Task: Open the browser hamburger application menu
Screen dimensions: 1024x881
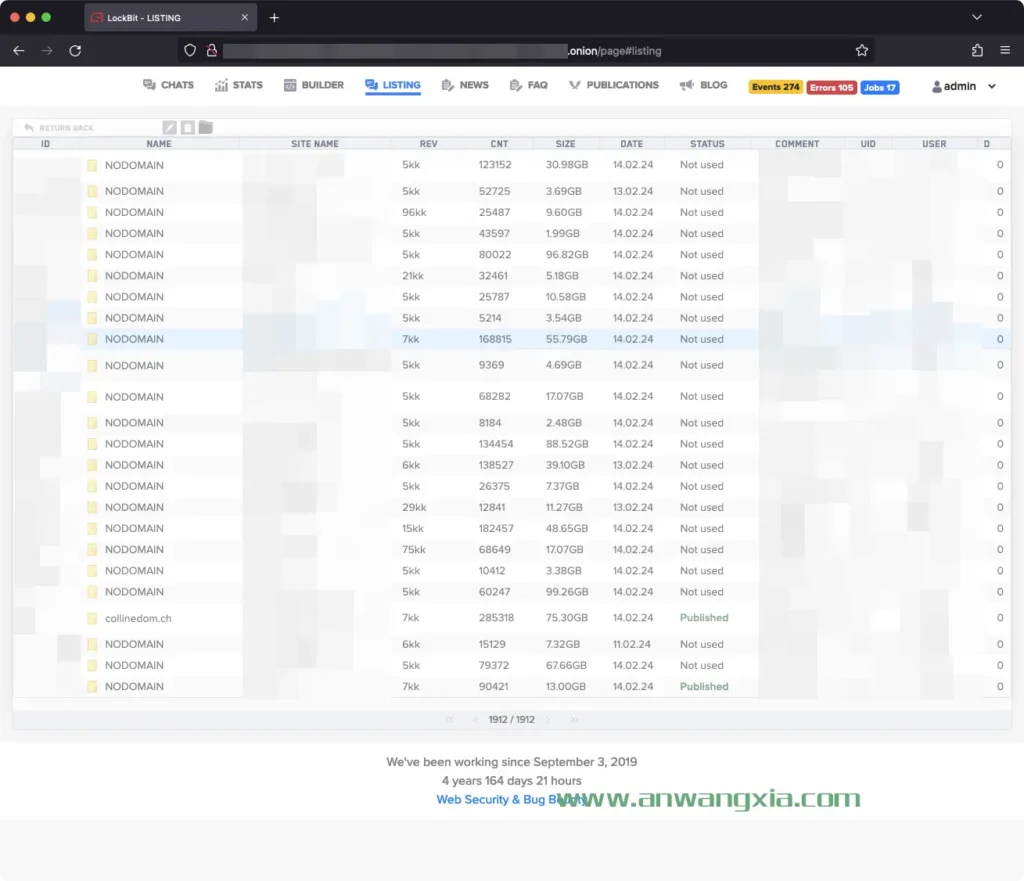Action: click(x=1005, y=50)
